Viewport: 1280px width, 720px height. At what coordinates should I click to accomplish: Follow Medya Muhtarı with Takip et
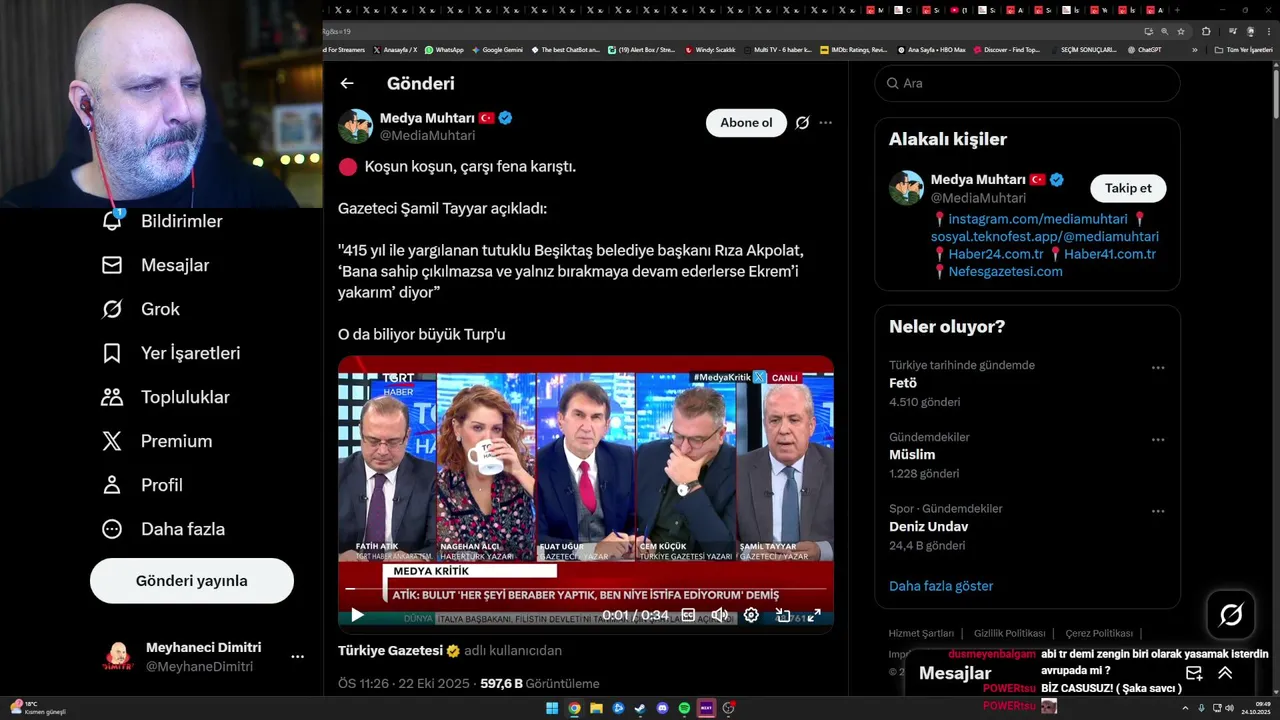[x=1128, y=188]
